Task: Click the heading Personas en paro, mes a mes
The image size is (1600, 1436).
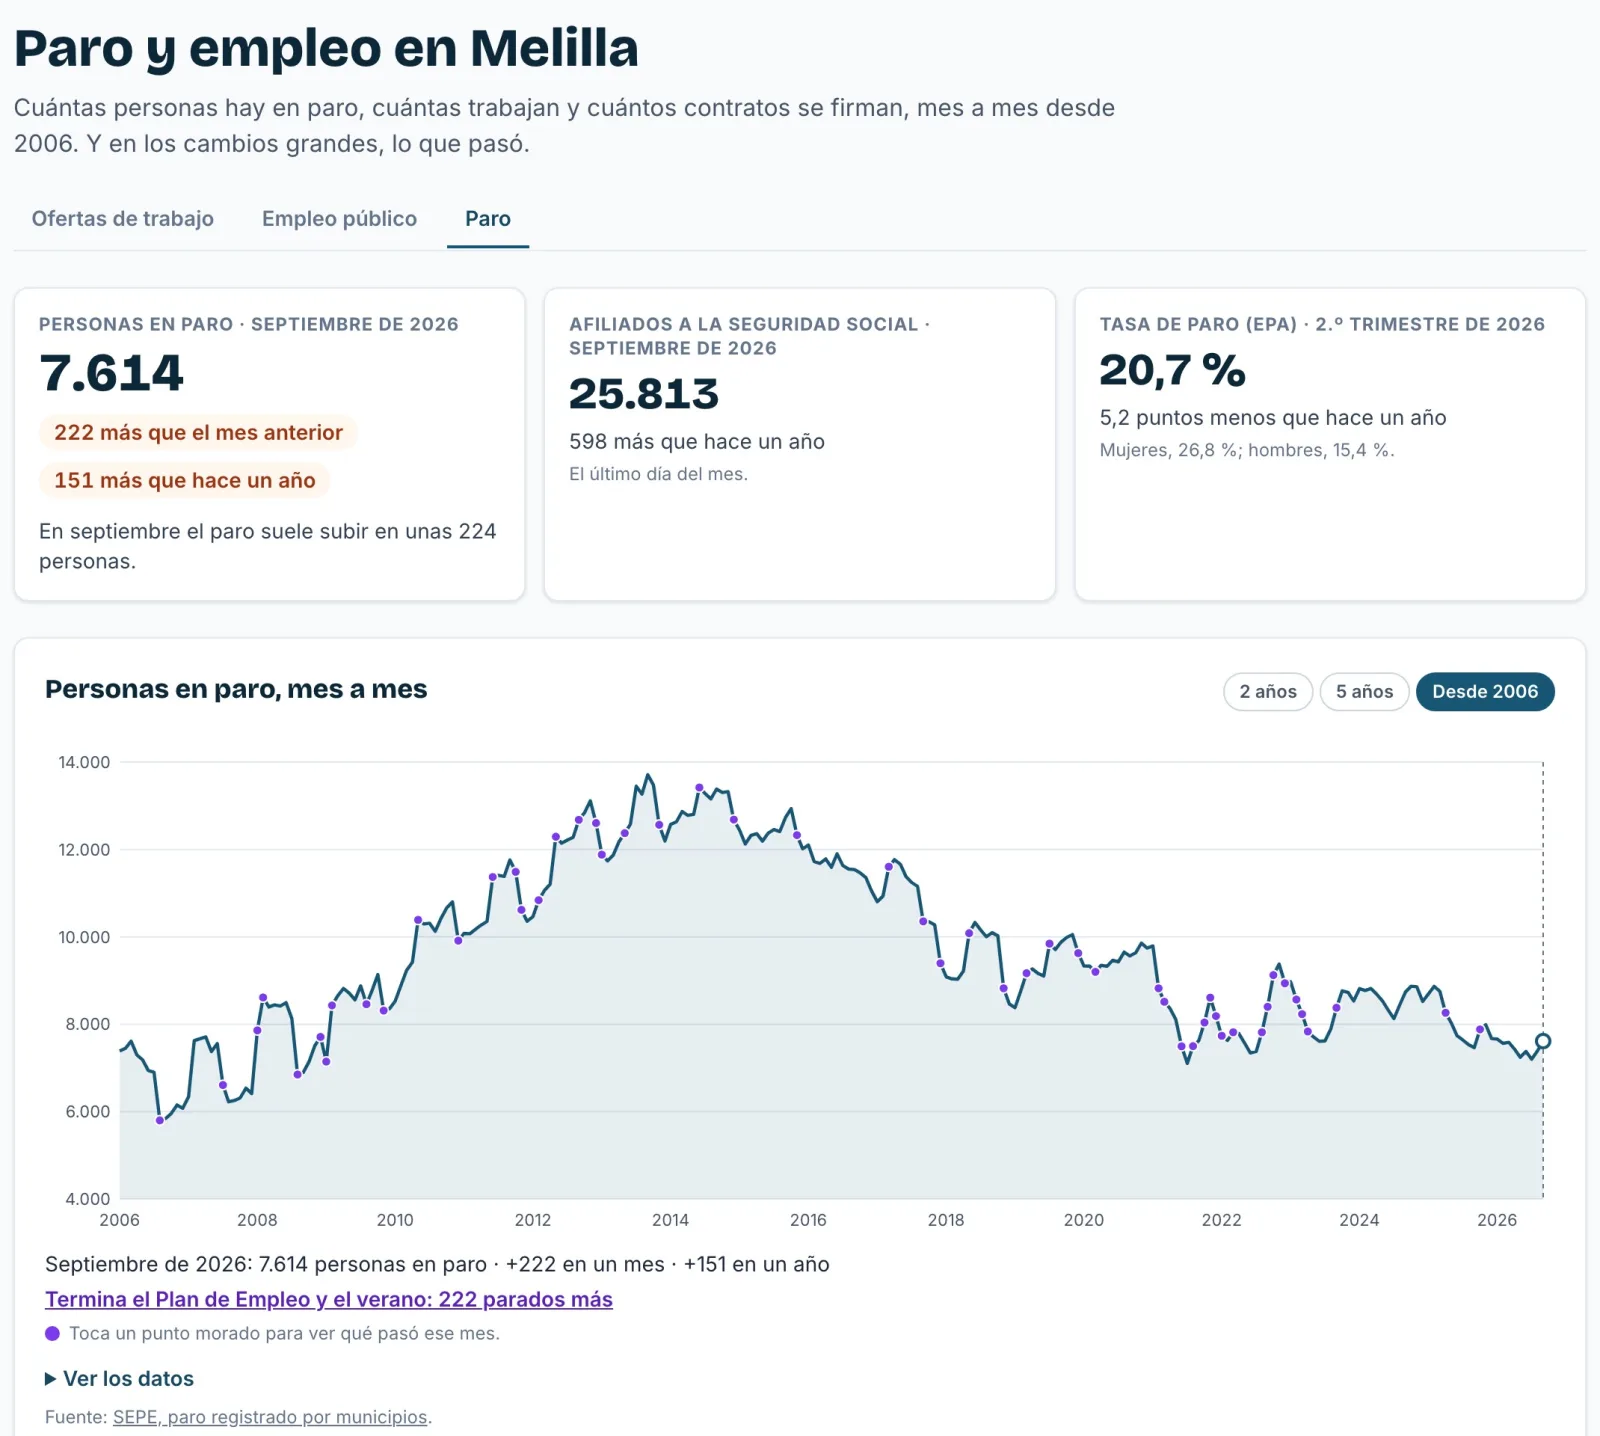Action: tap(236, 689)
